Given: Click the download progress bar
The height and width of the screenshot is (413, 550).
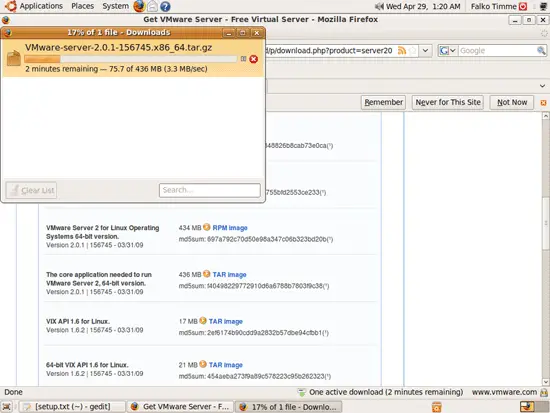Looking at the screenshot, I should click(x=131, y=59).
